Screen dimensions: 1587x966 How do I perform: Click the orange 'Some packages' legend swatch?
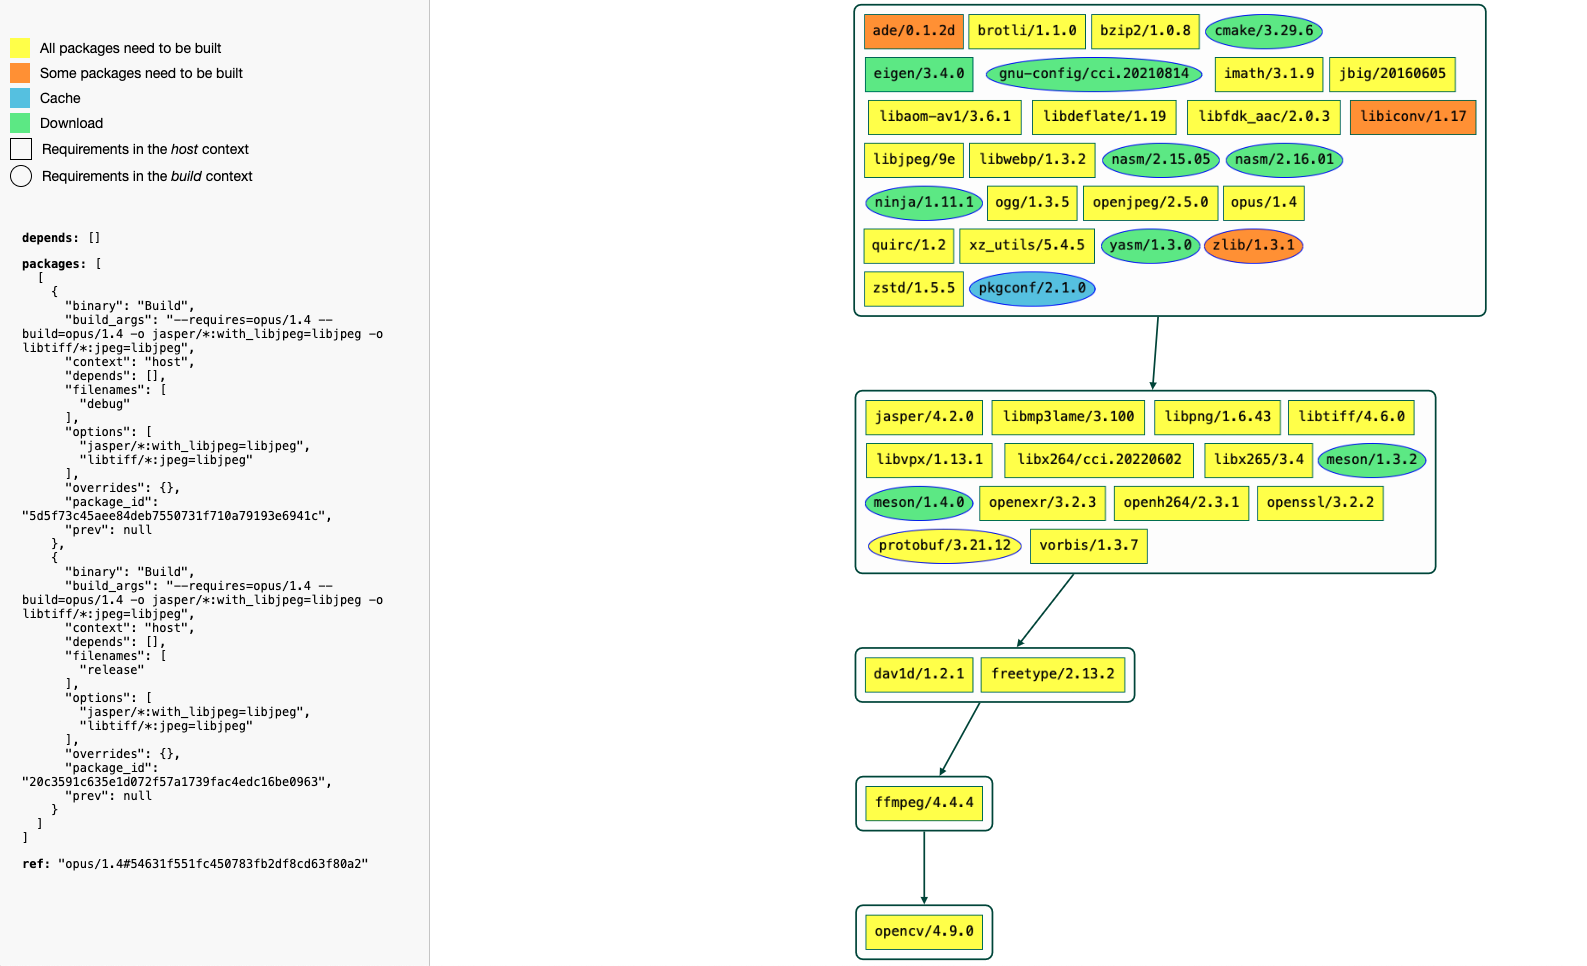point(20,73)
